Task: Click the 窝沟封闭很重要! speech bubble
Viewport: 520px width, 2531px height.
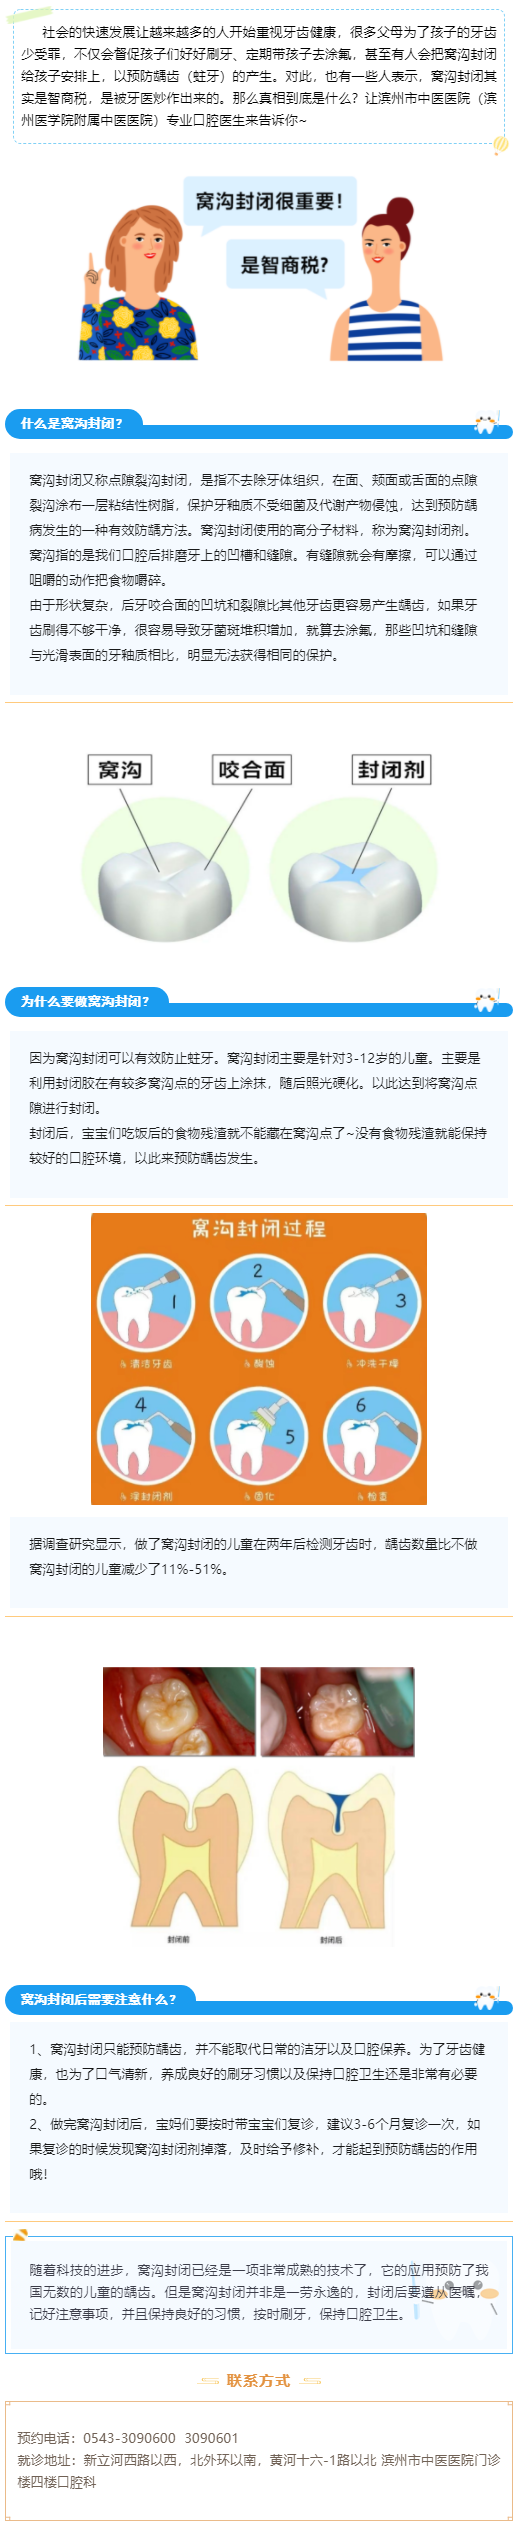Action: tap(269, 202)
